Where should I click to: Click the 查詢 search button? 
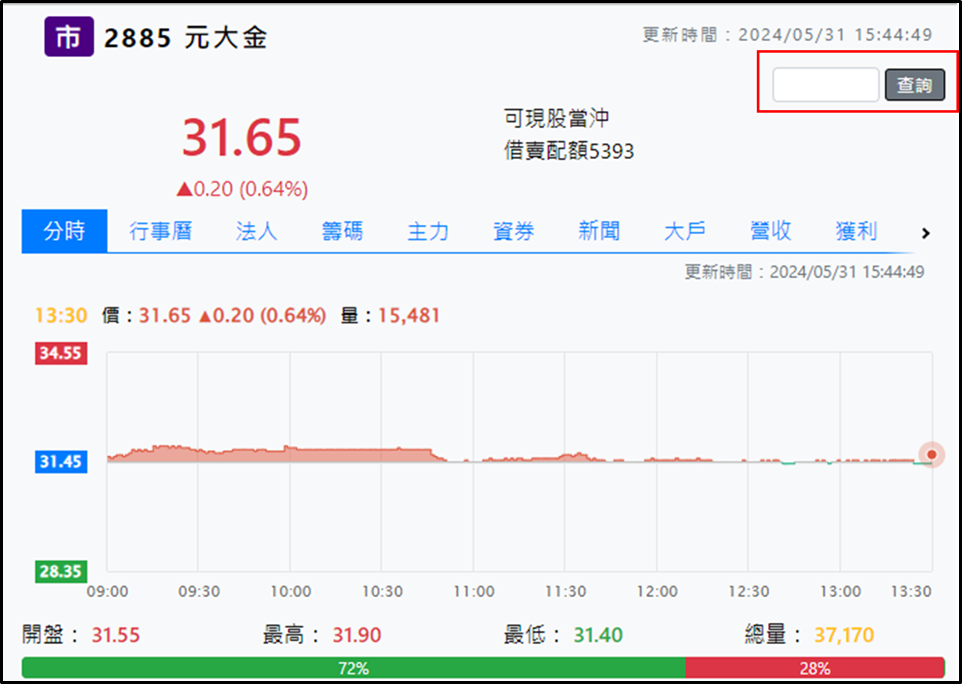[x=915, y=85]
